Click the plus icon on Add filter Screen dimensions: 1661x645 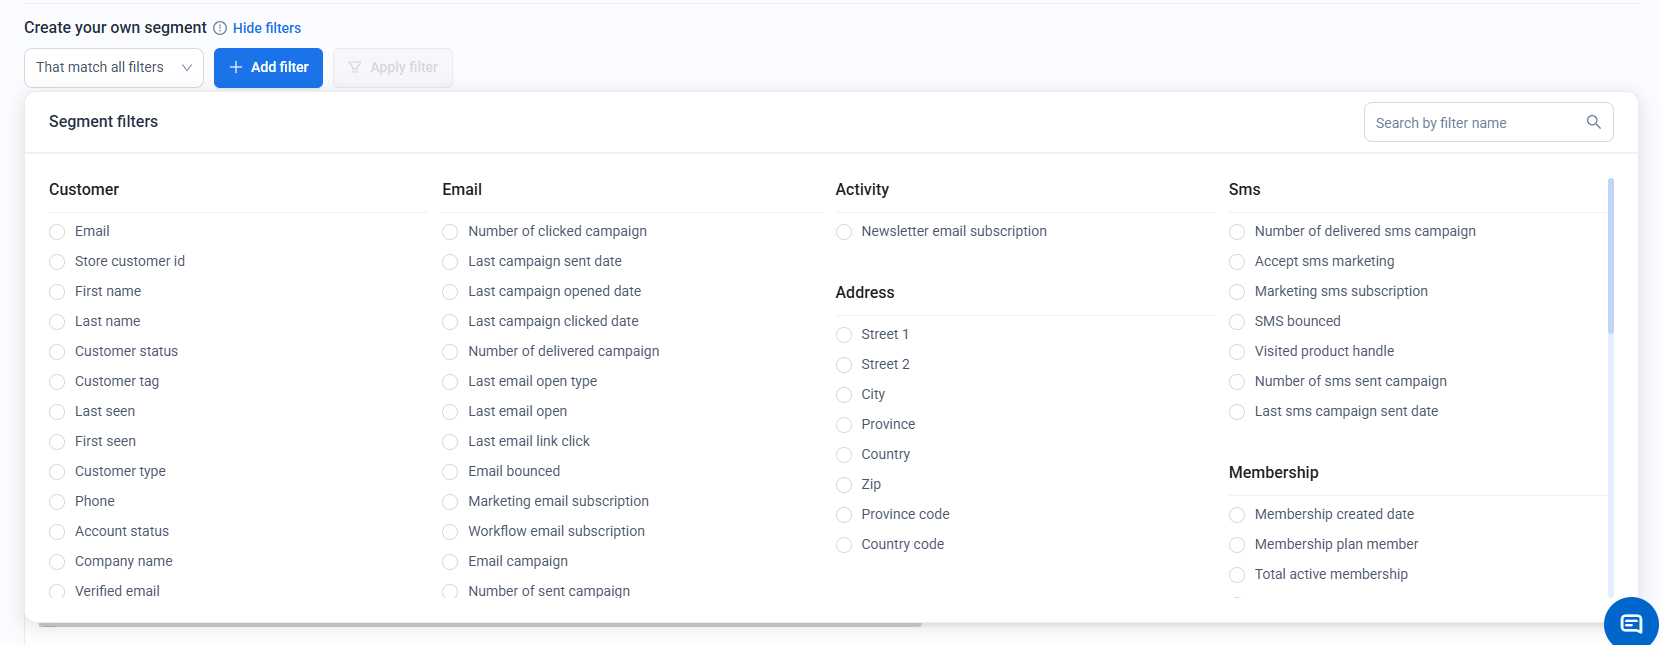point(236,67)
